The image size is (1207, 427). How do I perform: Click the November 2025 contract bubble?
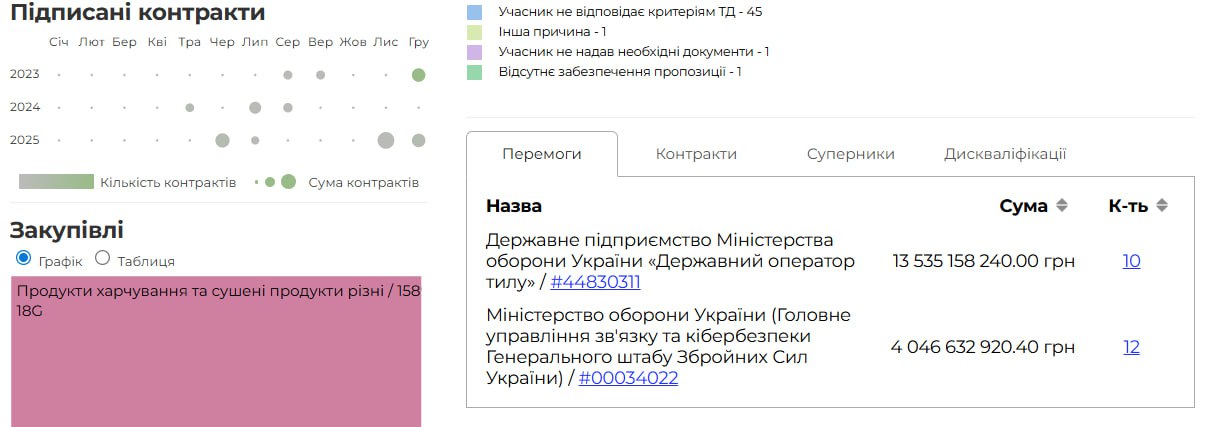click(385, 140)
